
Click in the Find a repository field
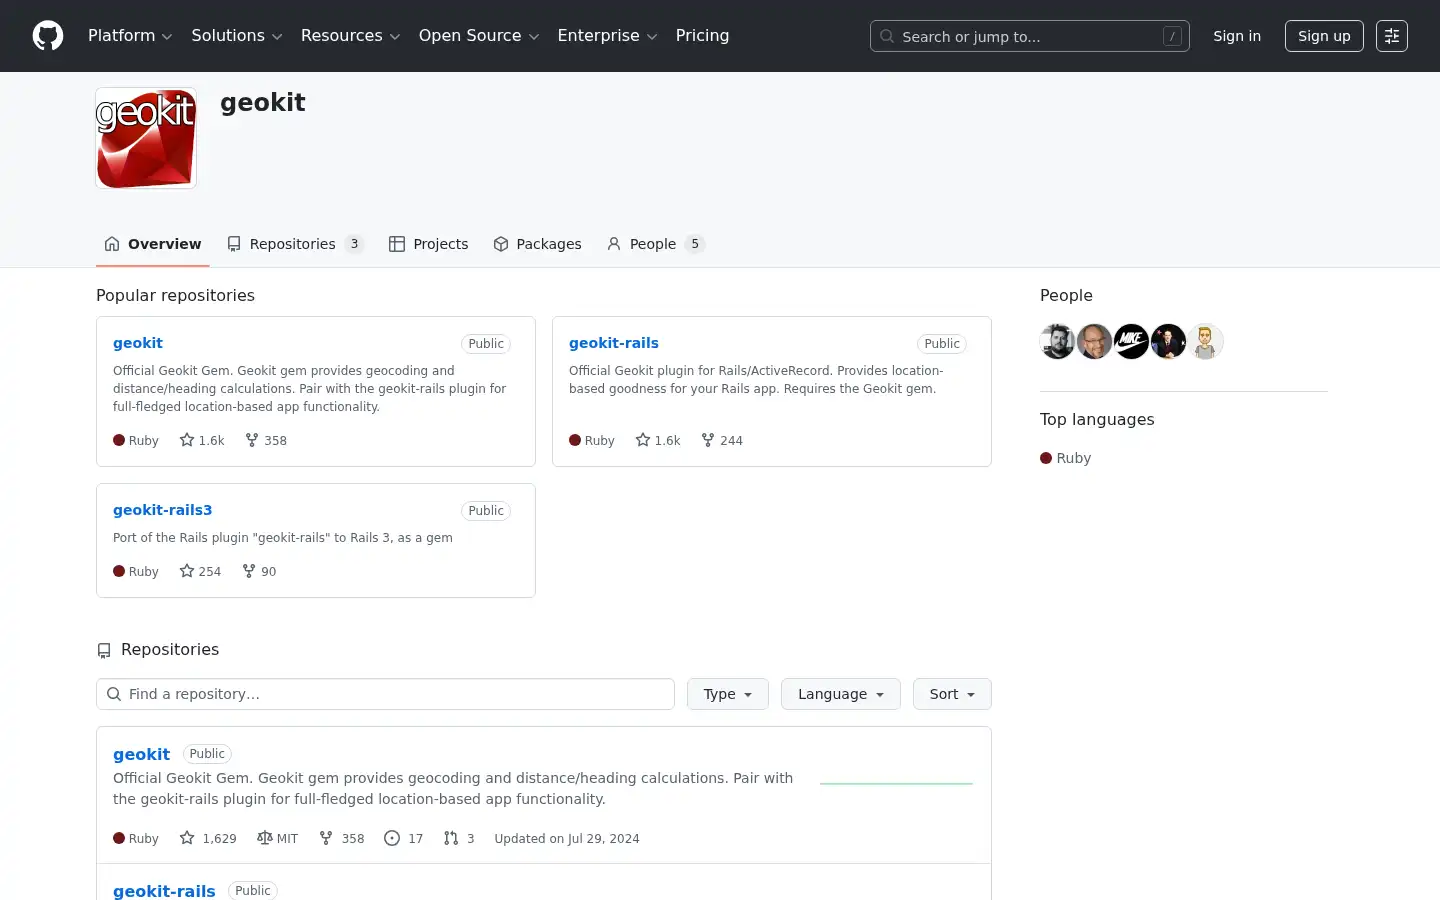(385, 694)
